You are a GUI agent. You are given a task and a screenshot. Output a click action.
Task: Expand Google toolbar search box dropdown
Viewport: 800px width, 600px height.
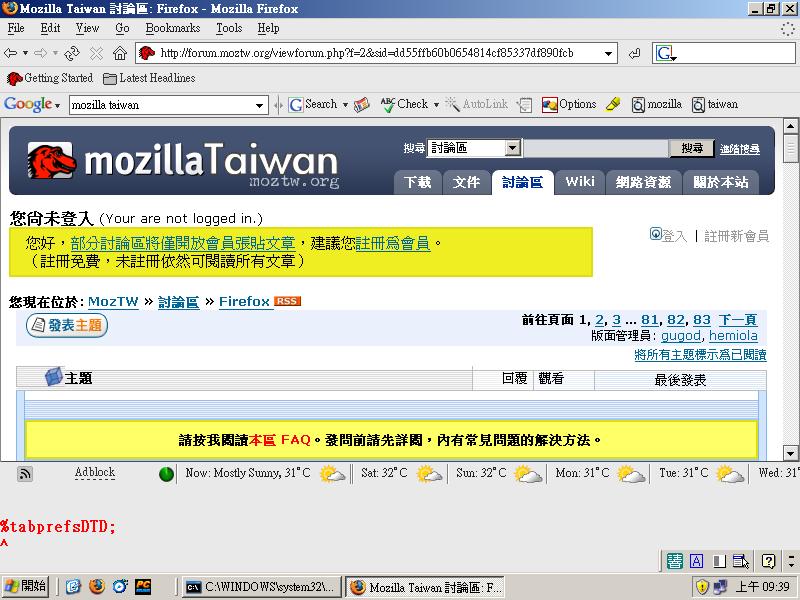click(260, 106)
